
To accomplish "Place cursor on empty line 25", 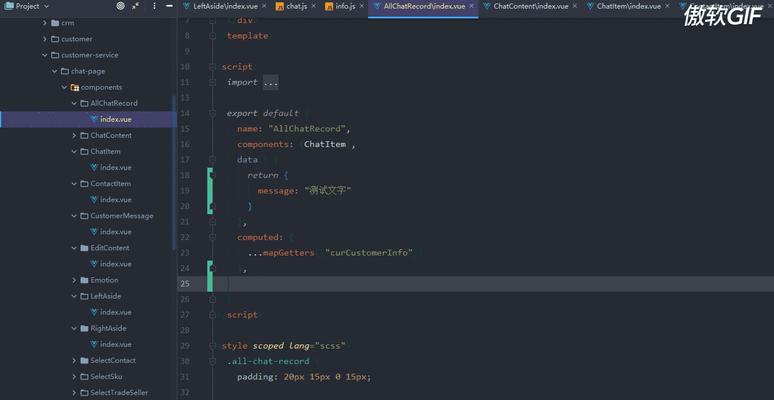I will [x=476, y=283].
